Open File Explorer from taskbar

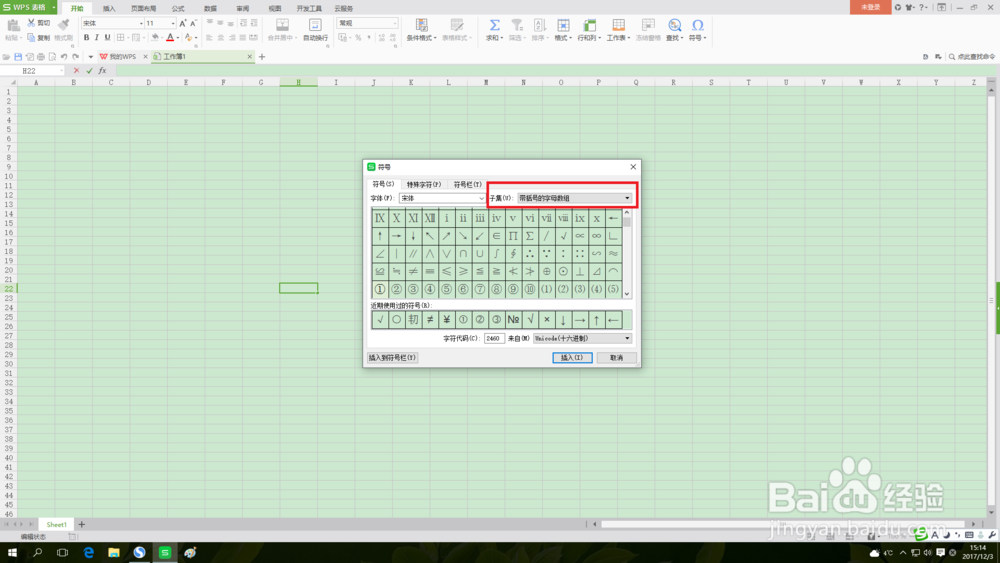click(114, 552)
